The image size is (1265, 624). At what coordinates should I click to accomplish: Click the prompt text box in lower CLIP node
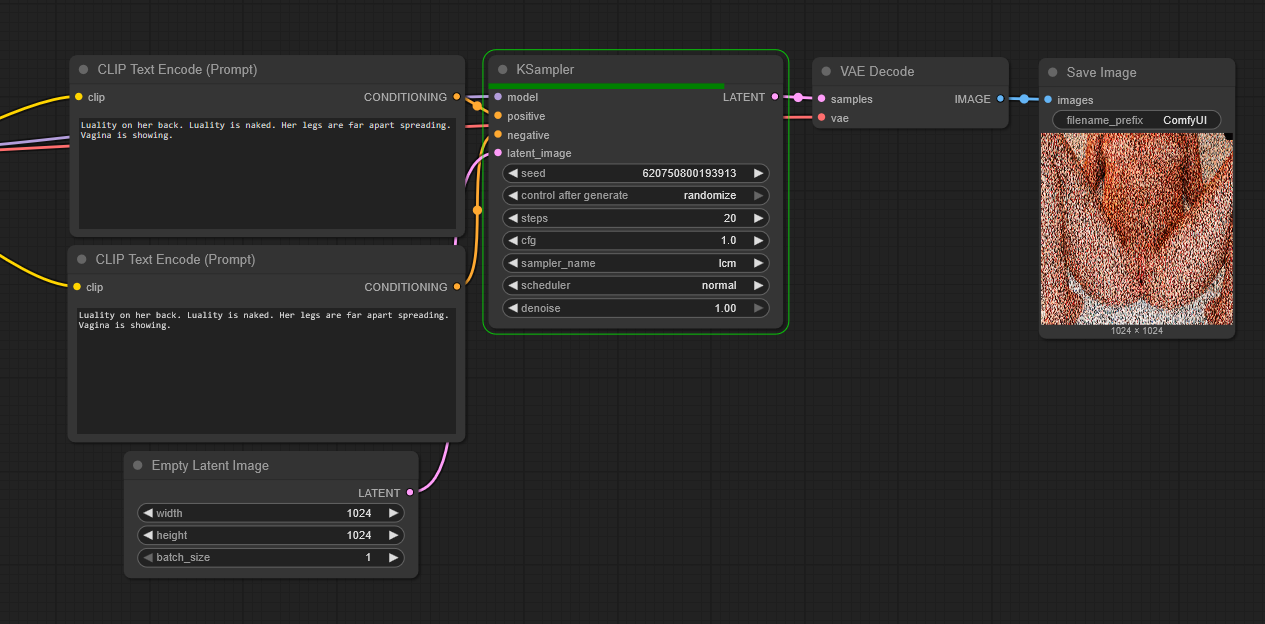pyautogui.click(x=267, y=370)
